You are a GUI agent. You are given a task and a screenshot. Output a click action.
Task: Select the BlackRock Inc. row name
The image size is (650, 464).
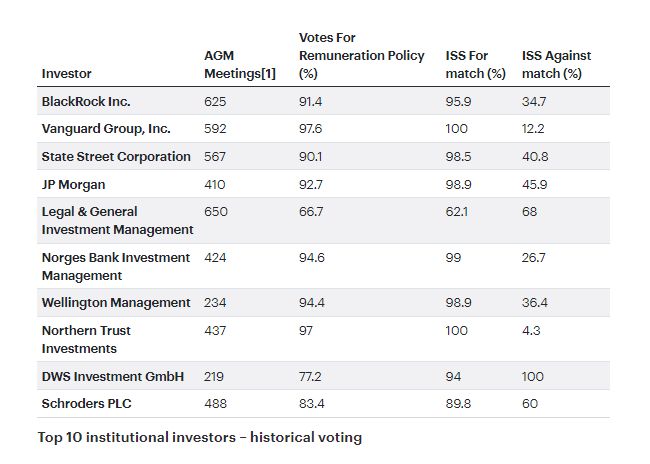(x=87, y=102)
